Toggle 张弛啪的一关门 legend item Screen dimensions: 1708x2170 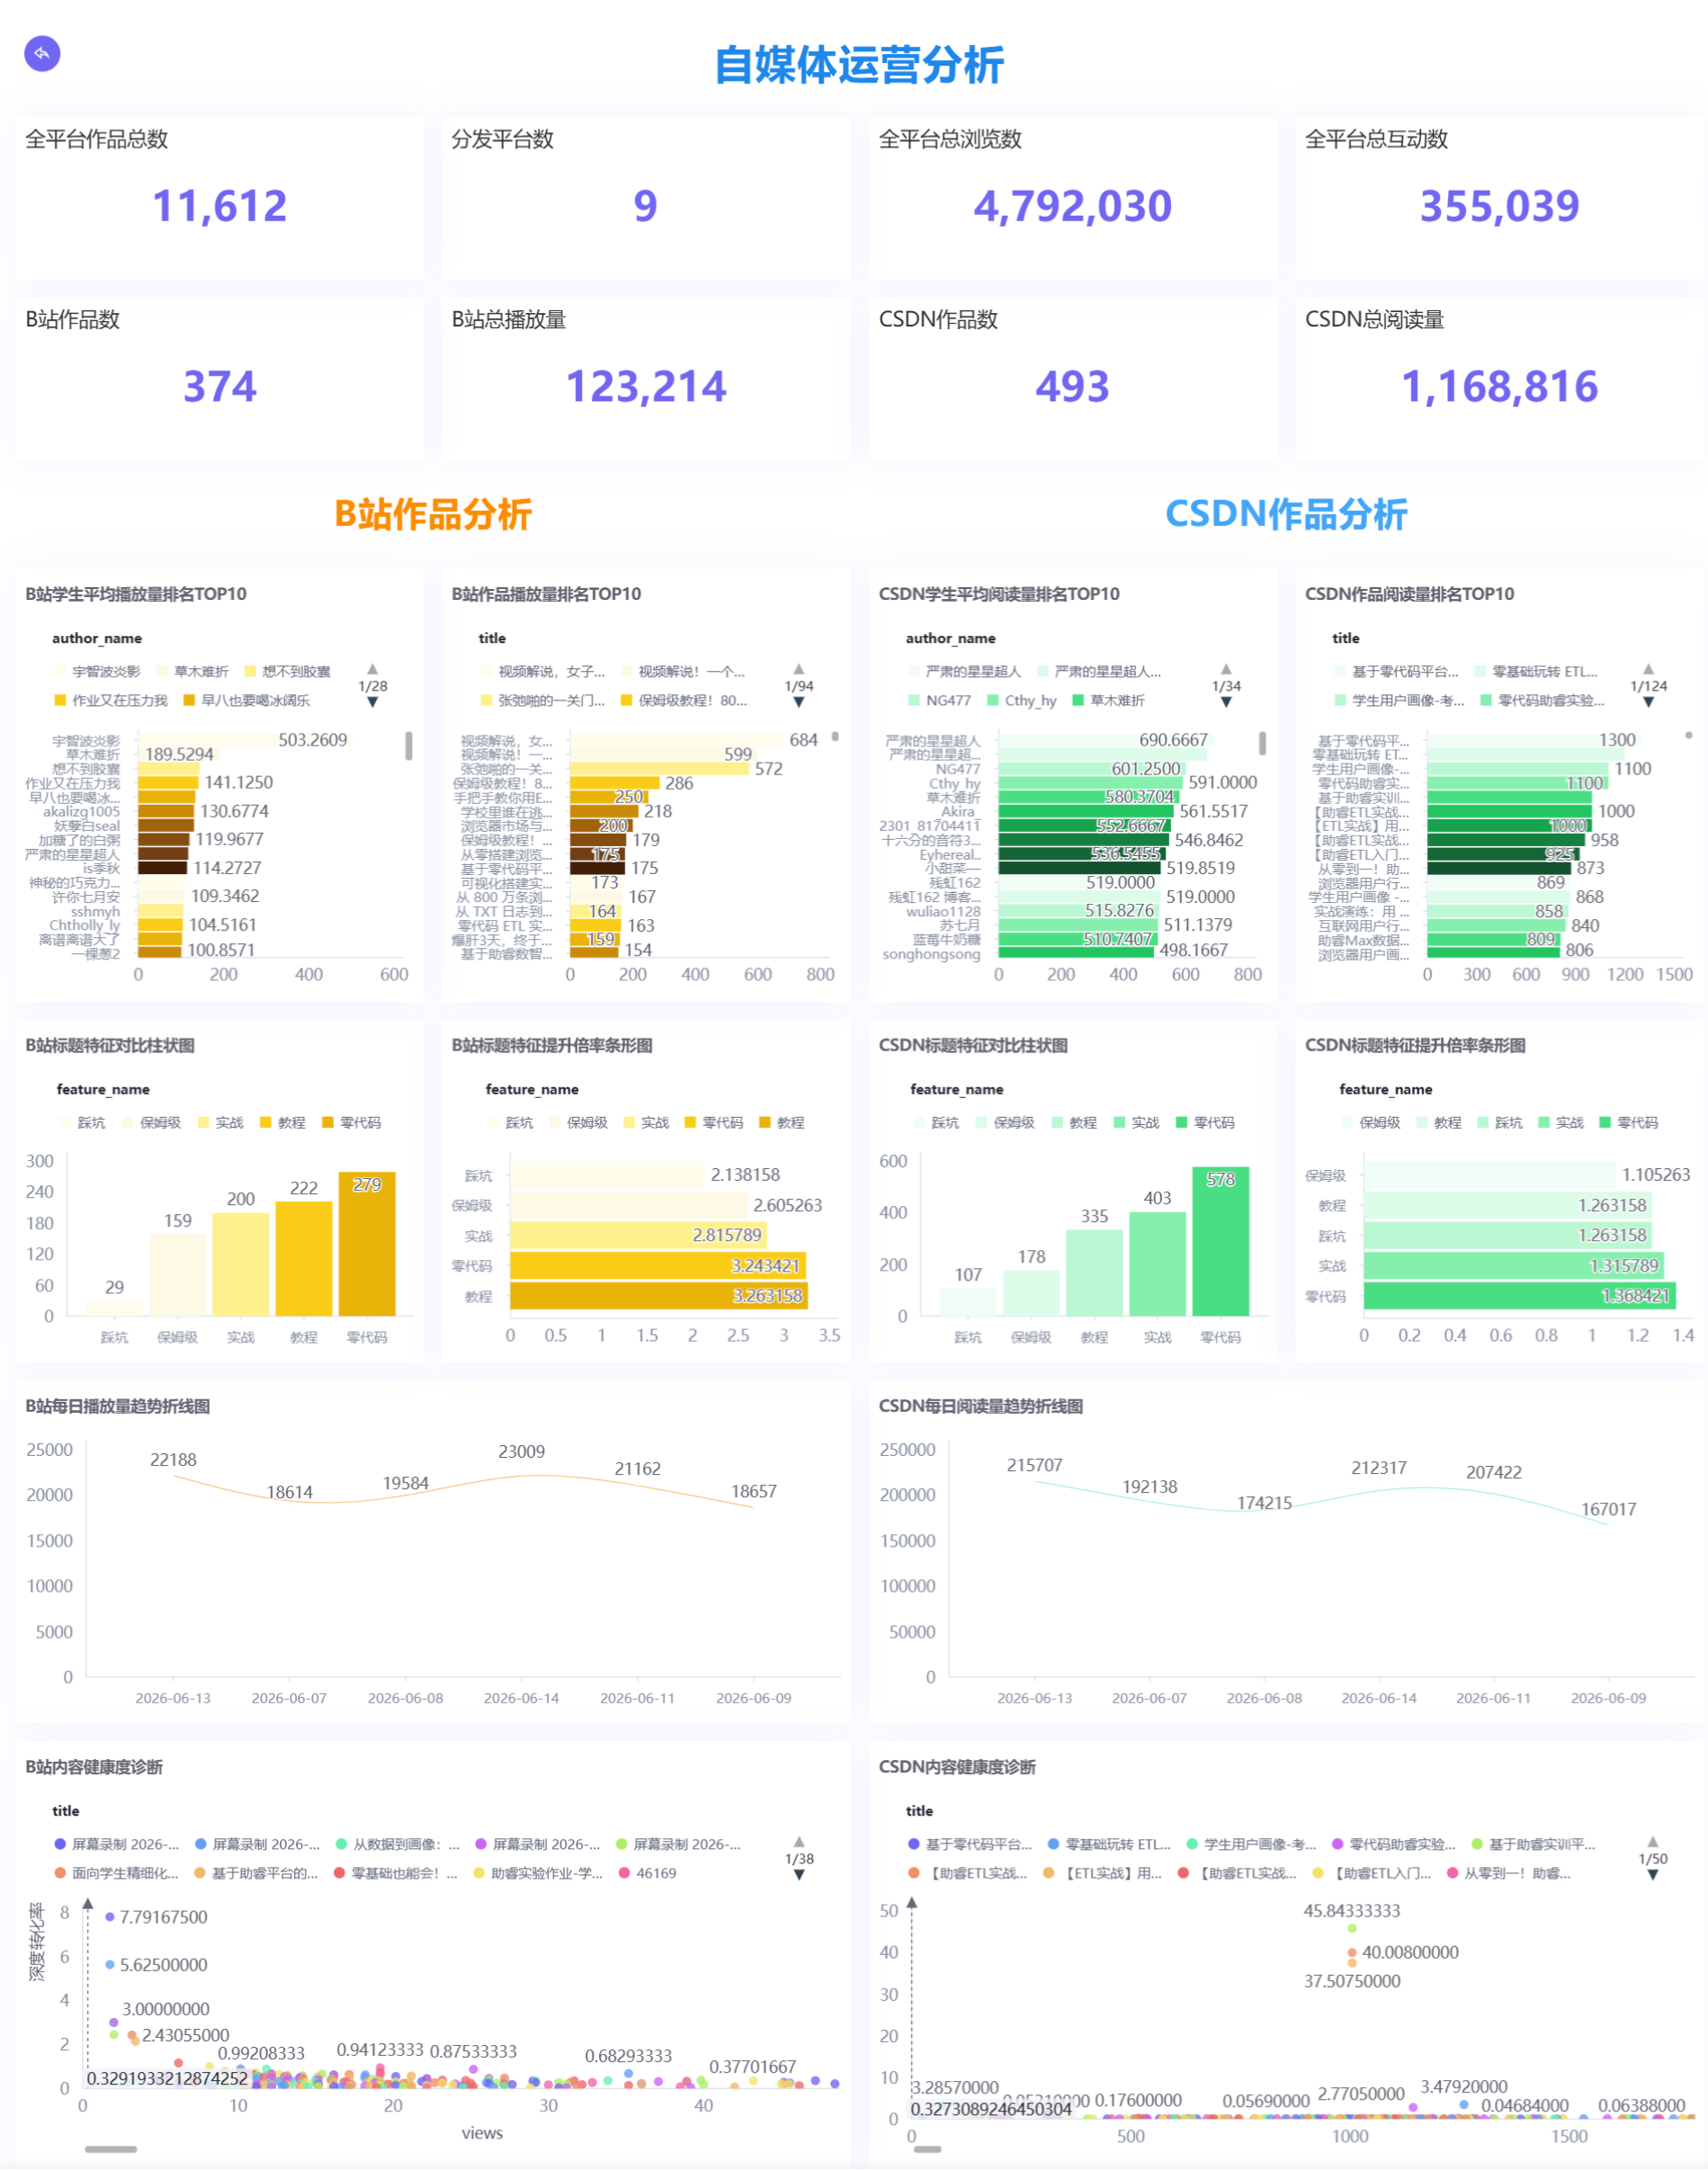542,700
